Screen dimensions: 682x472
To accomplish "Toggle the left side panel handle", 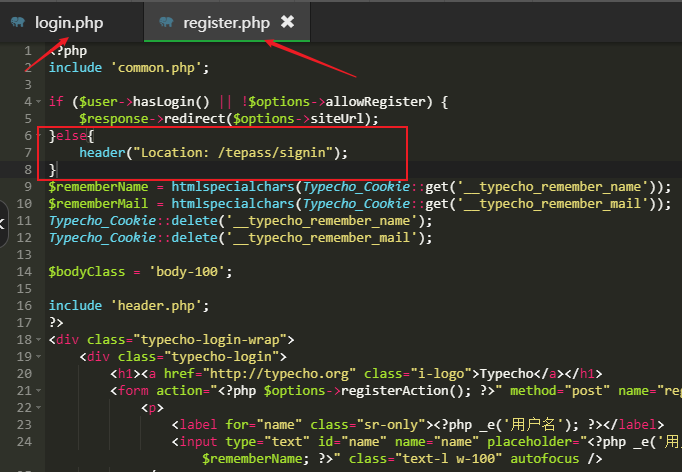I will 4,221.
